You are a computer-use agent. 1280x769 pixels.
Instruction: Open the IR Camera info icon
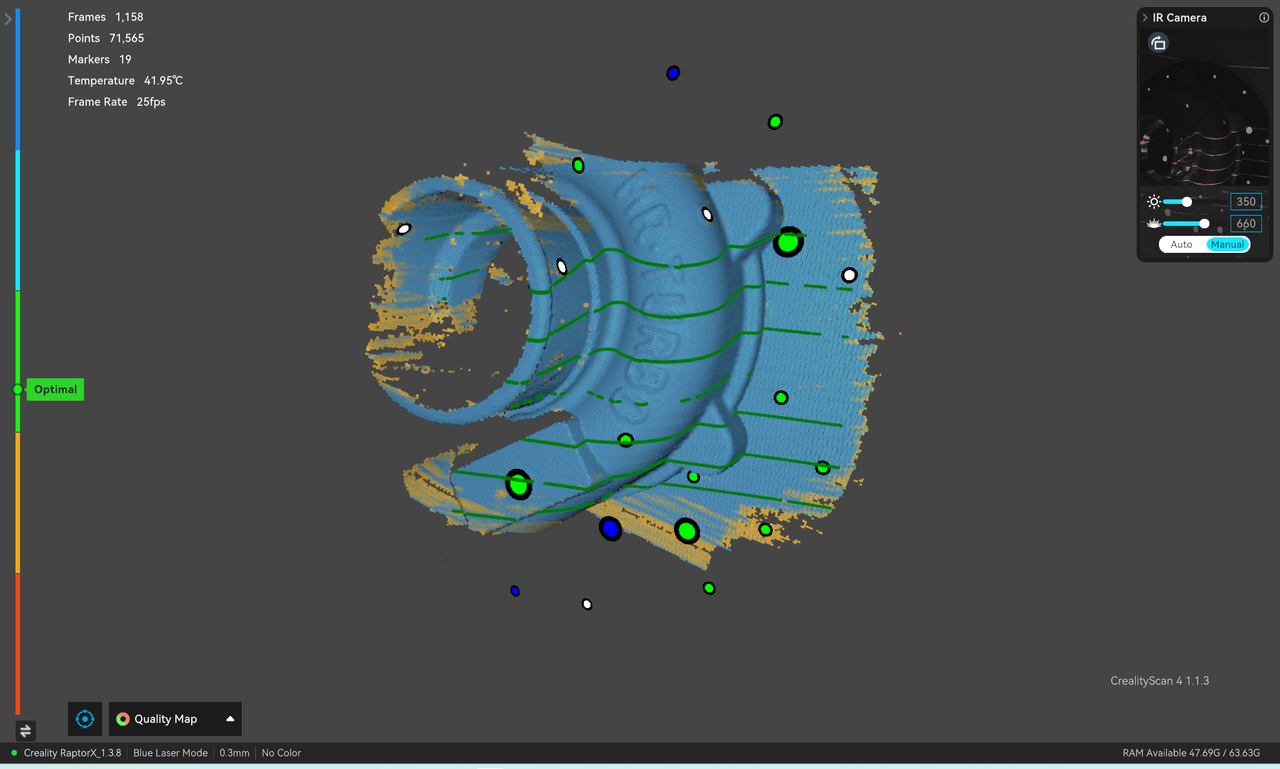1264,18
